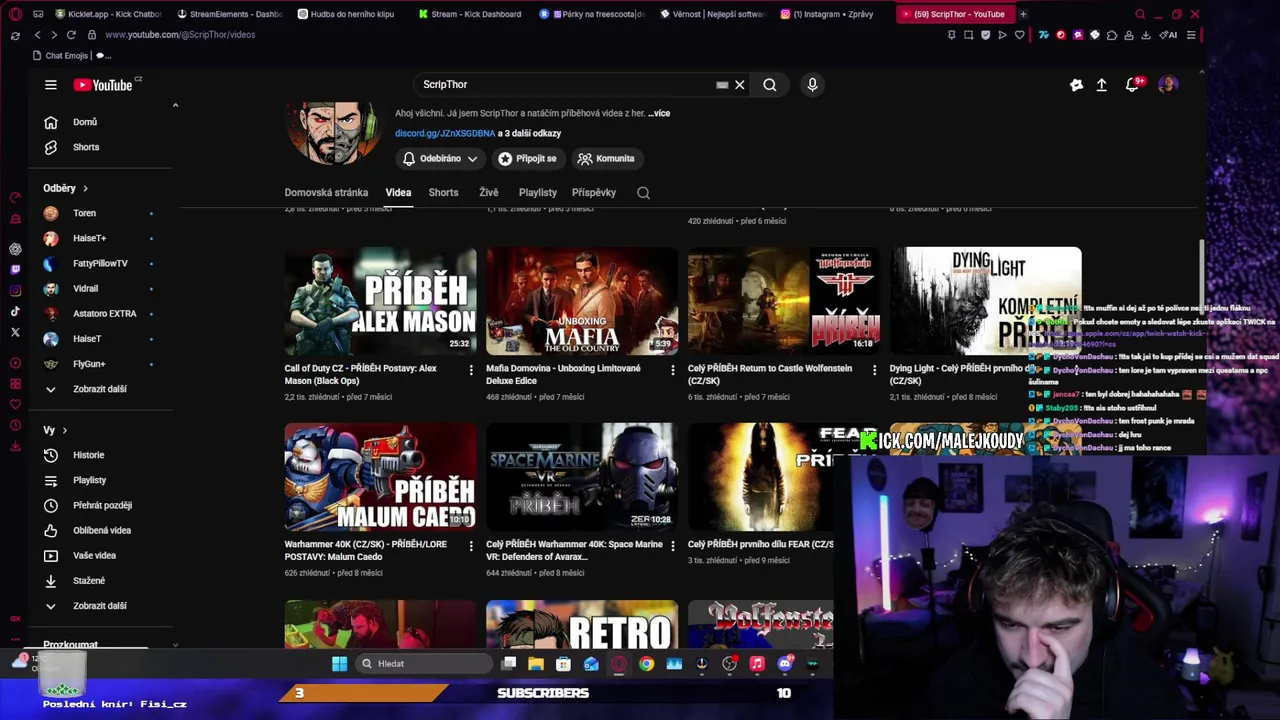
Task: Open Instagram icon in Opera sidebar
Action: [x=15, y=291]
